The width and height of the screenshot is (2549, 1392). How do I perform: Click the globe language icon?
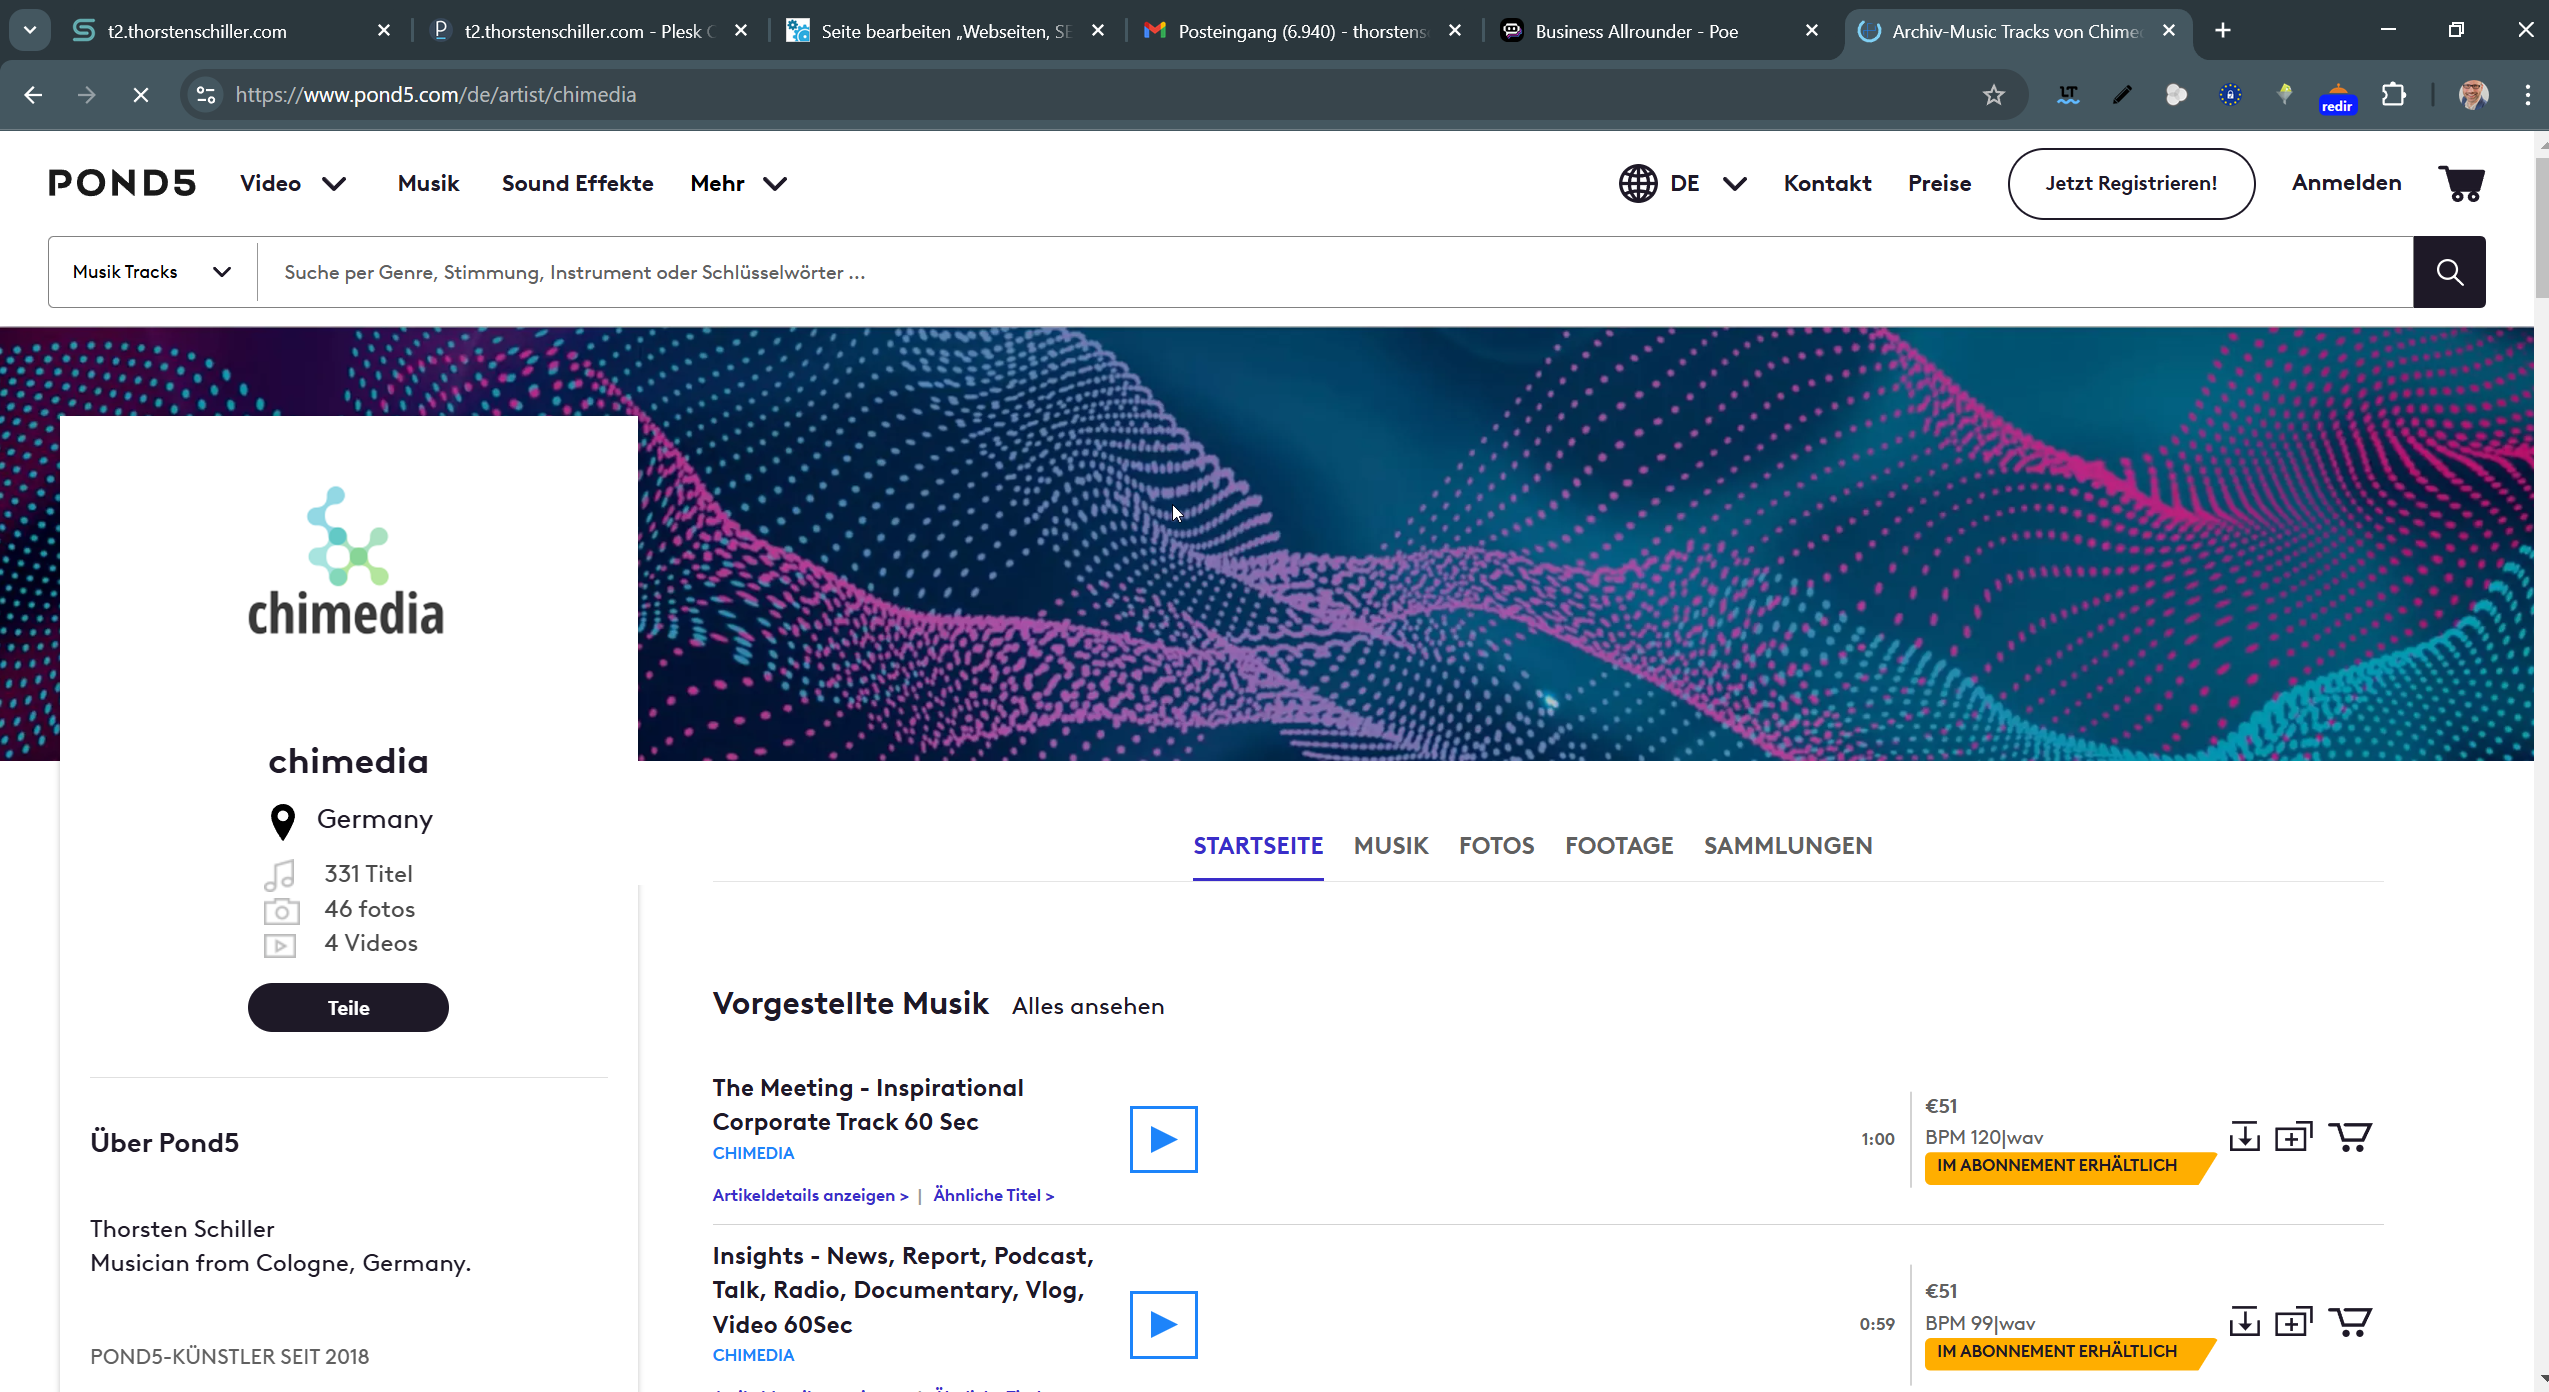(x=1638, y=184)
